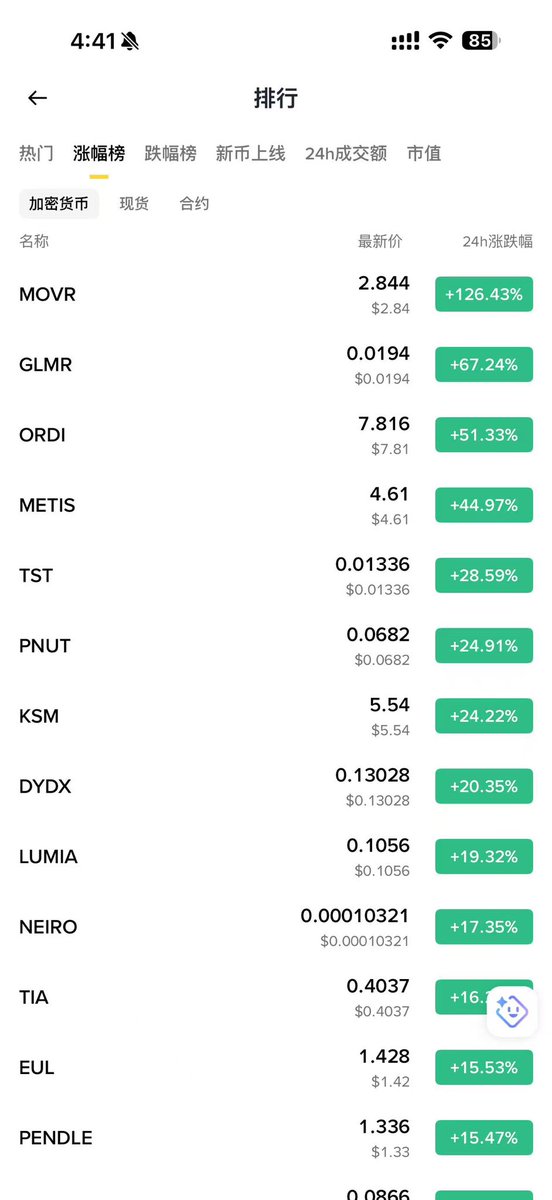The height and width of the screenshot is (1200, 552).
Task: Sort by the 最新价 column header
Action: (x=380, y=242)
